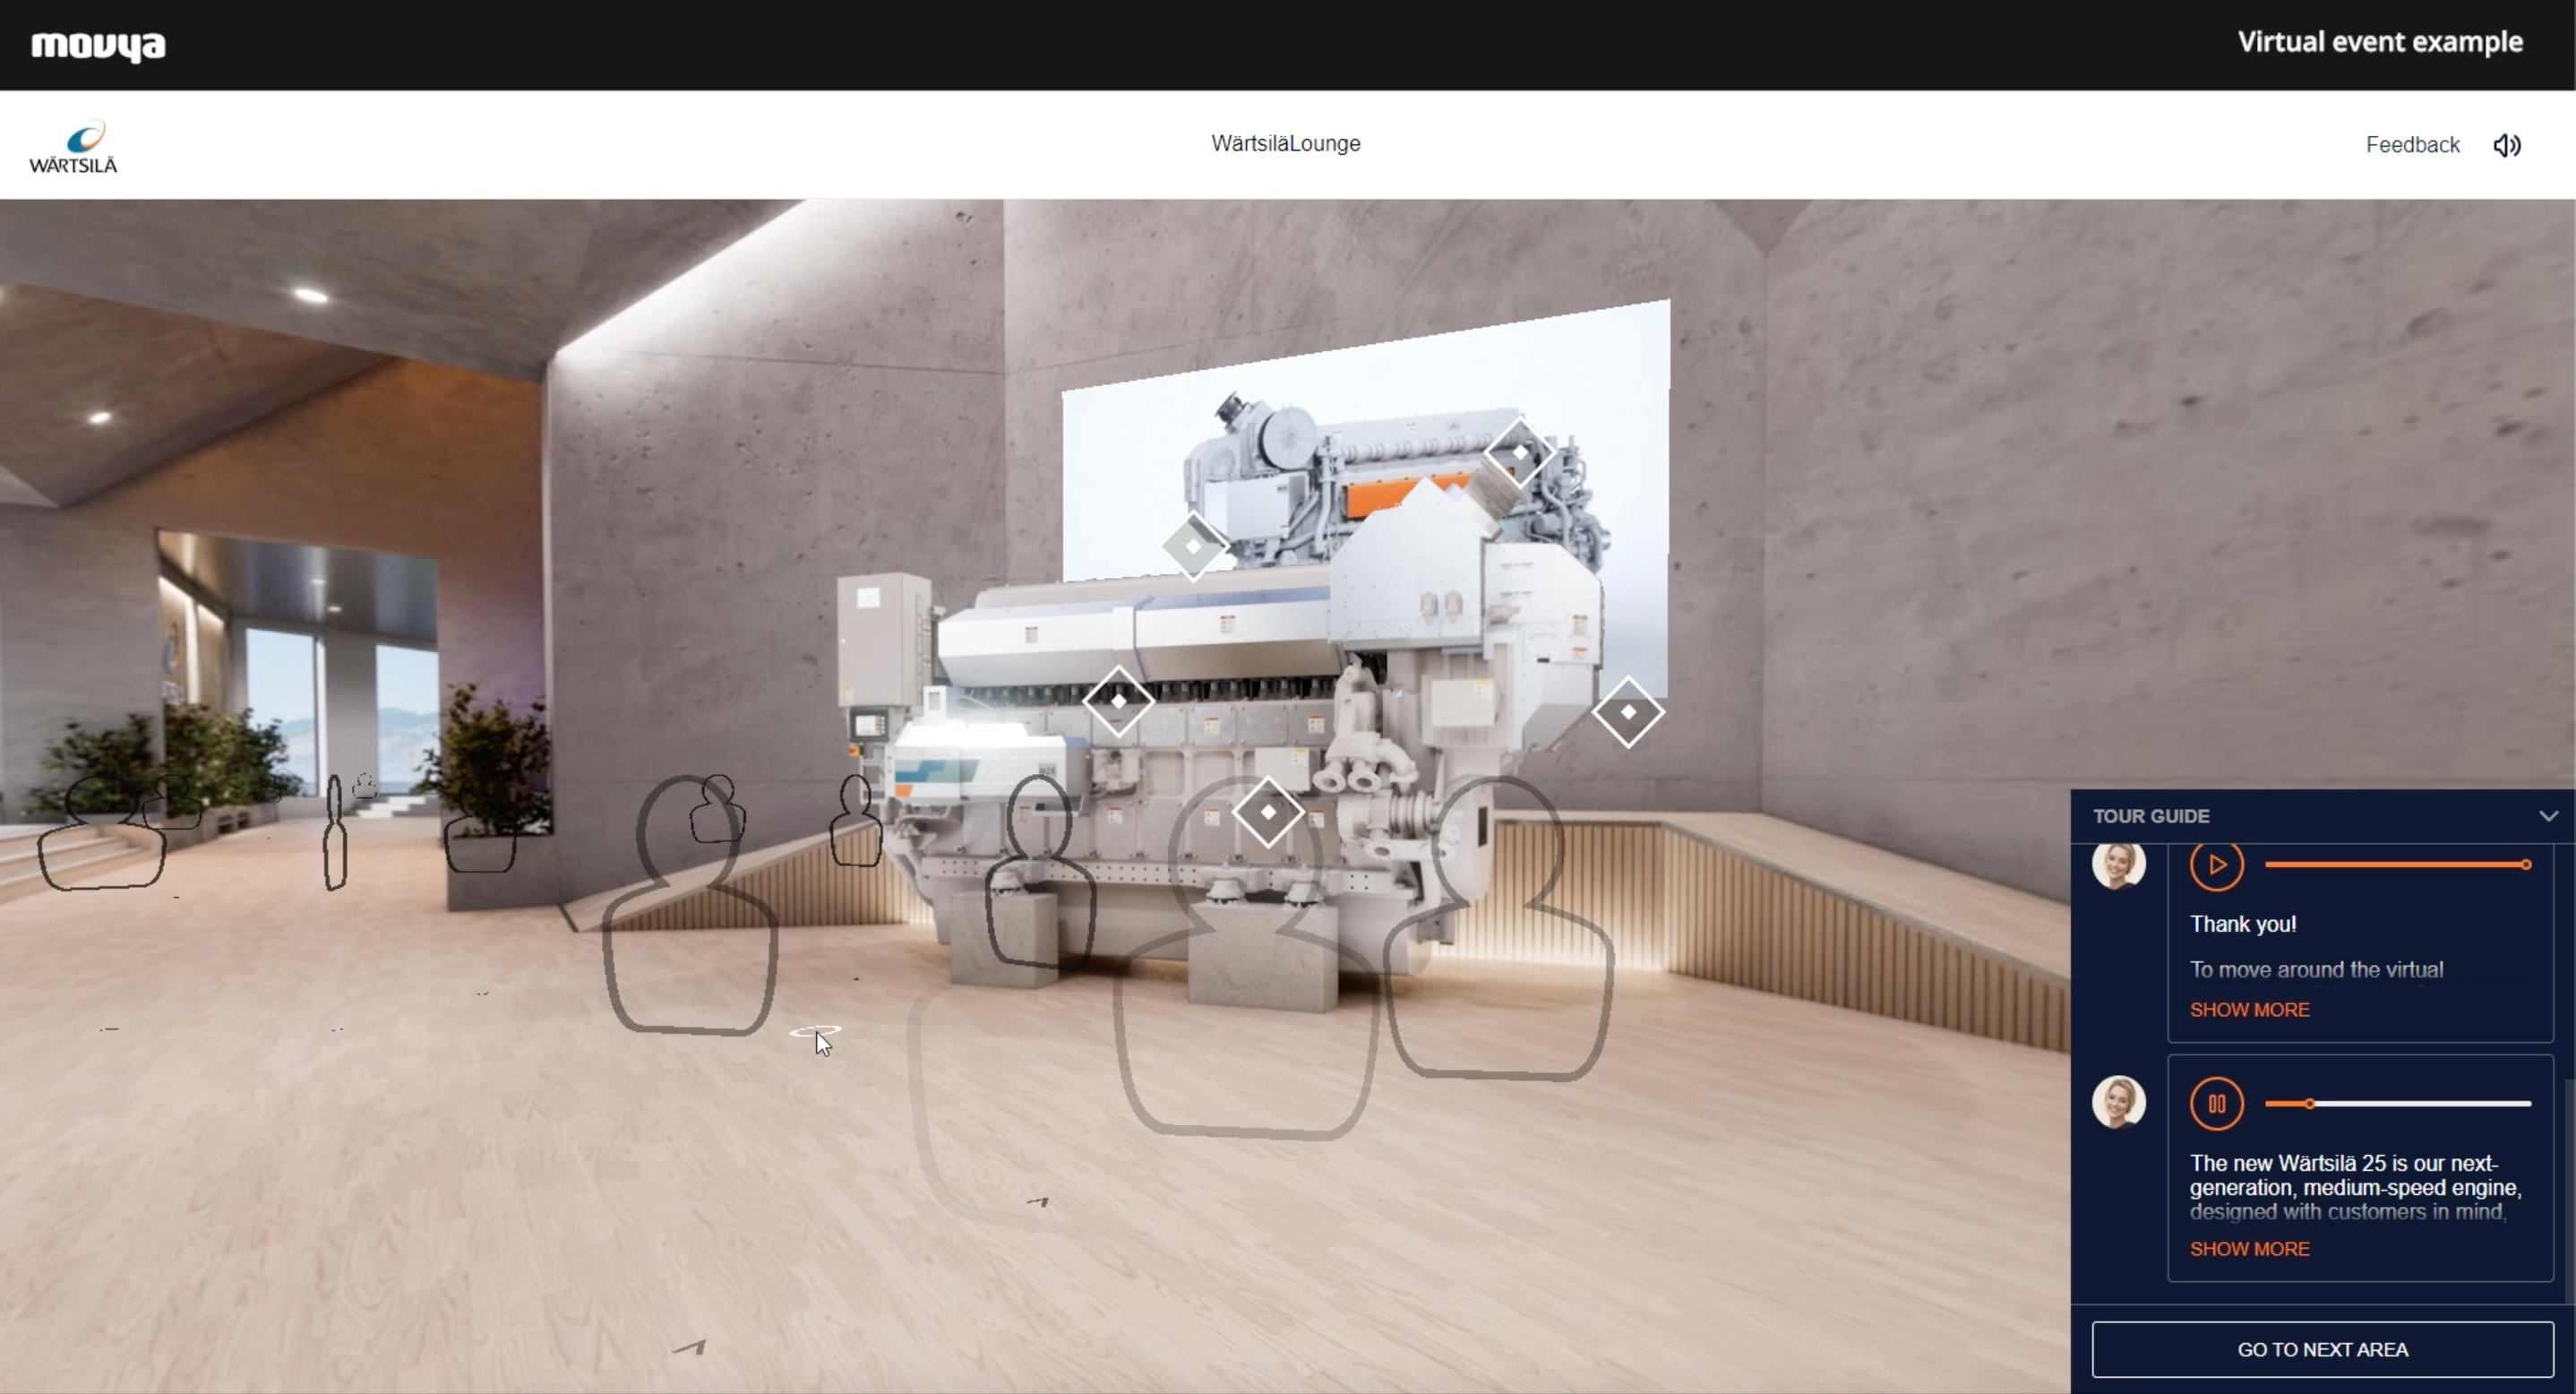Click hotspot diamond at top right of engine
Screen dimensions: 2576x1394
pos(1519,453)
